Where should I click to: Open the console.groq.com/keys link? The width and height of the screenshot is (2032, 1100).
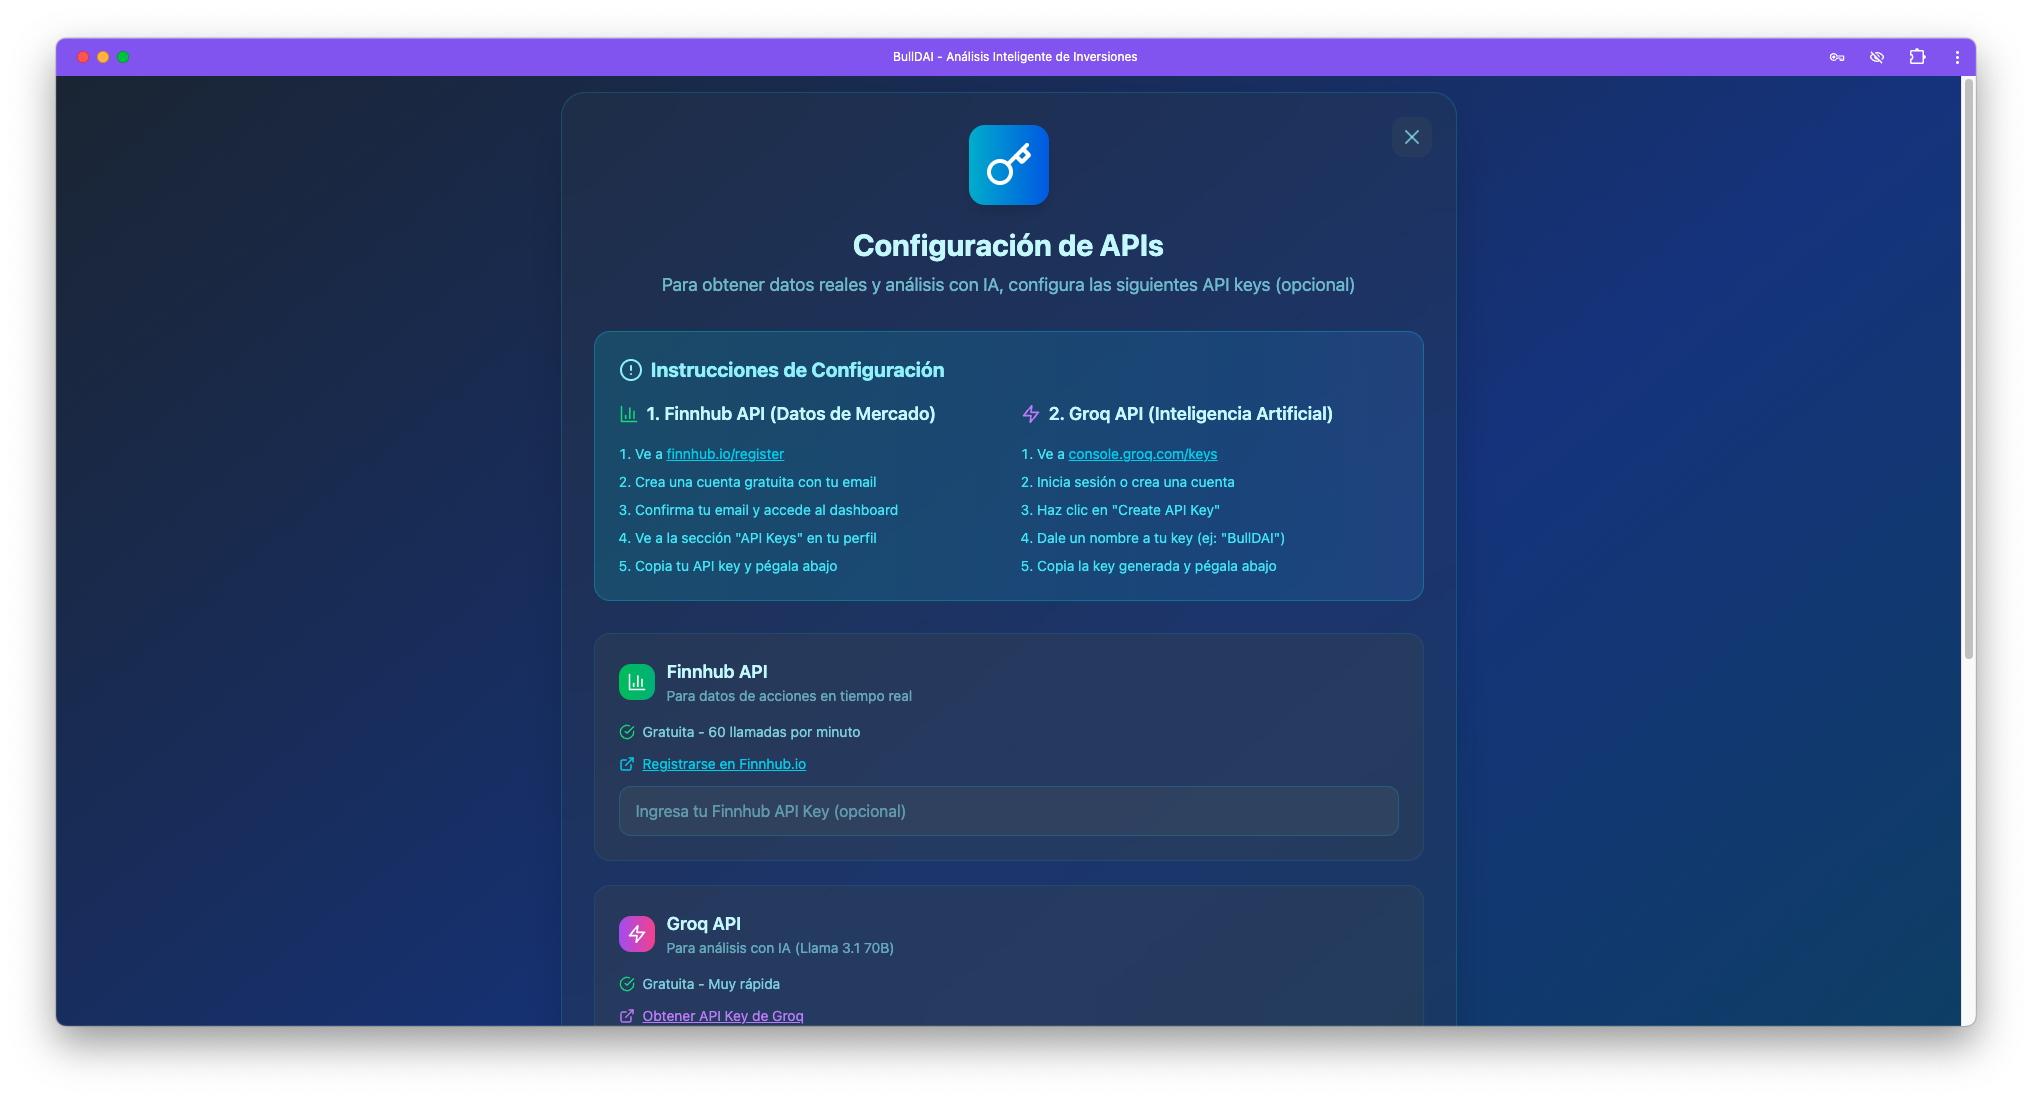(x=1142, y=454)
